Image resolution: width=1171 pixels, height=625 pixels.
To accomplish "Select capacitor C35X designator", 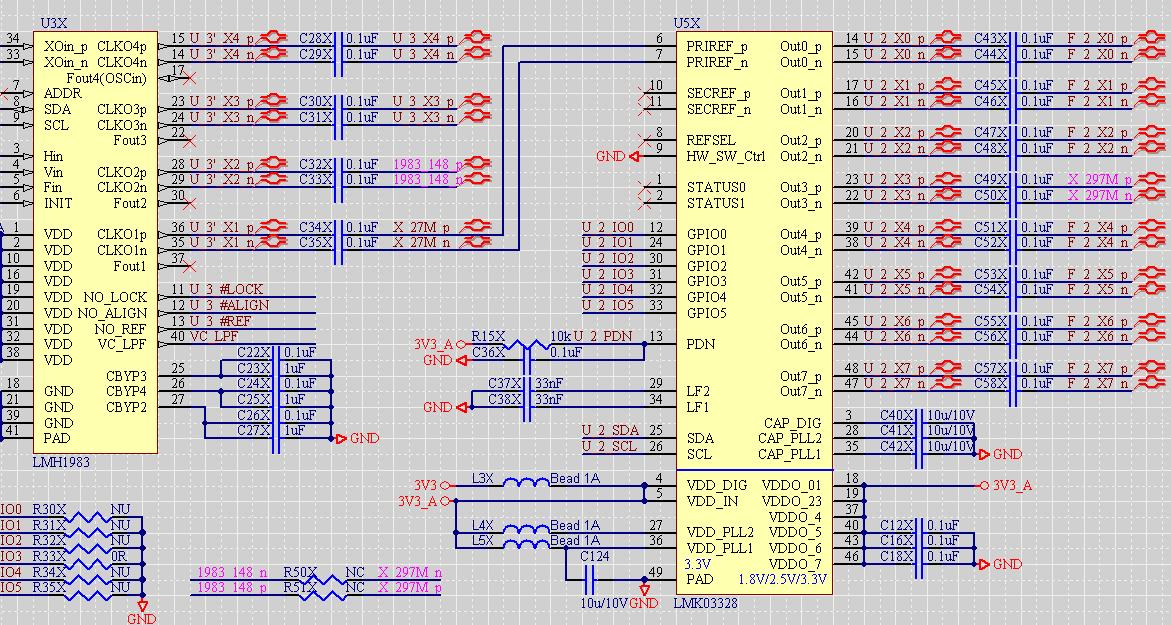I will tap(317, 242).
